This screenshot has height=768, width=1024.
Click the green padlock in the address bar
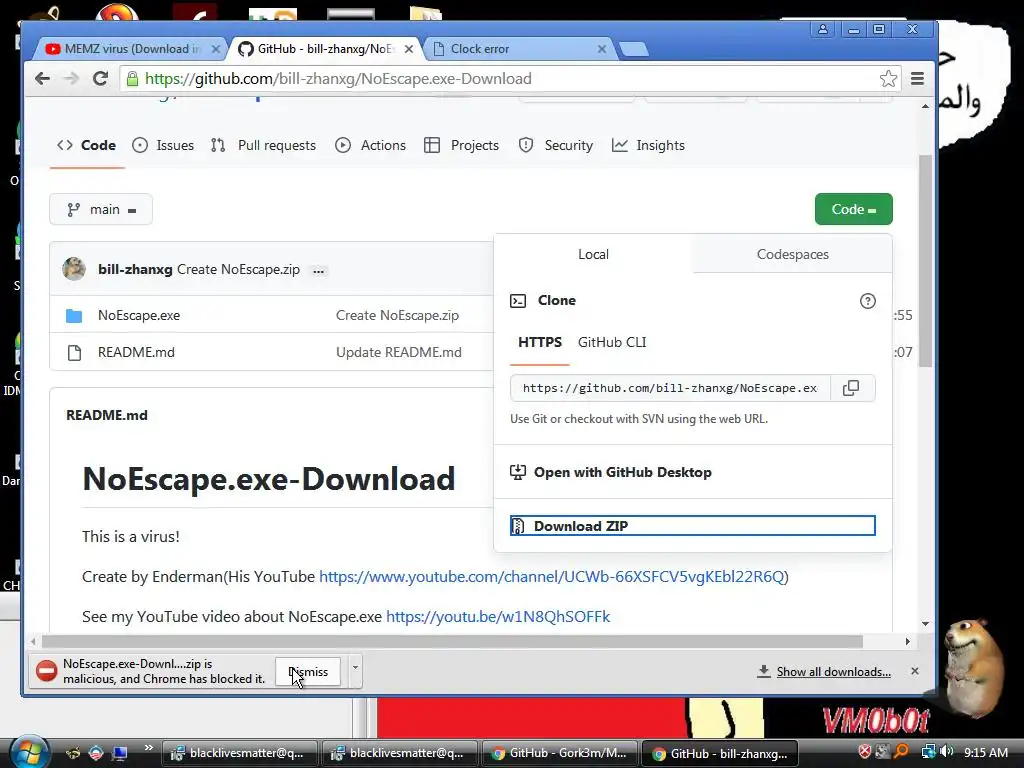[133, 79]
